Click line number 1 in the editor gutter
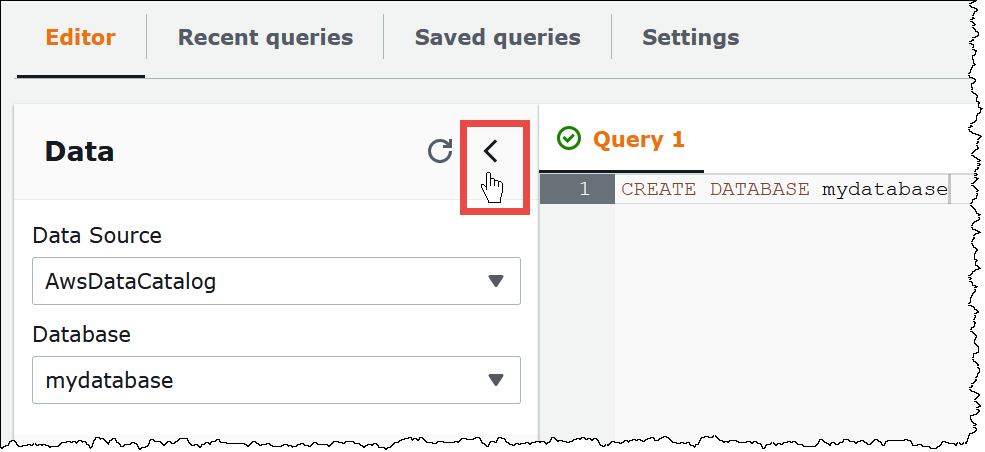 tap(584, 189)
